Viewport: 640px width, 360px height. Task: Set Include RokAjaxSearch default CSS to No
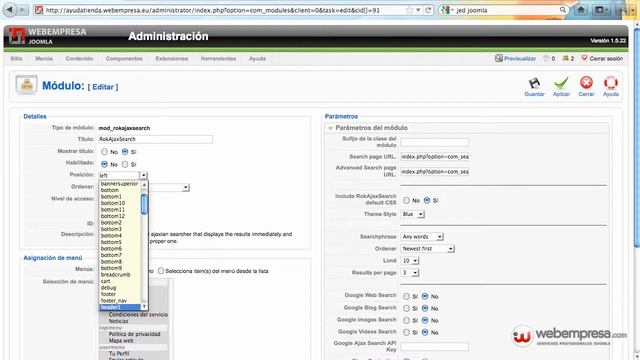click(406, 200)
